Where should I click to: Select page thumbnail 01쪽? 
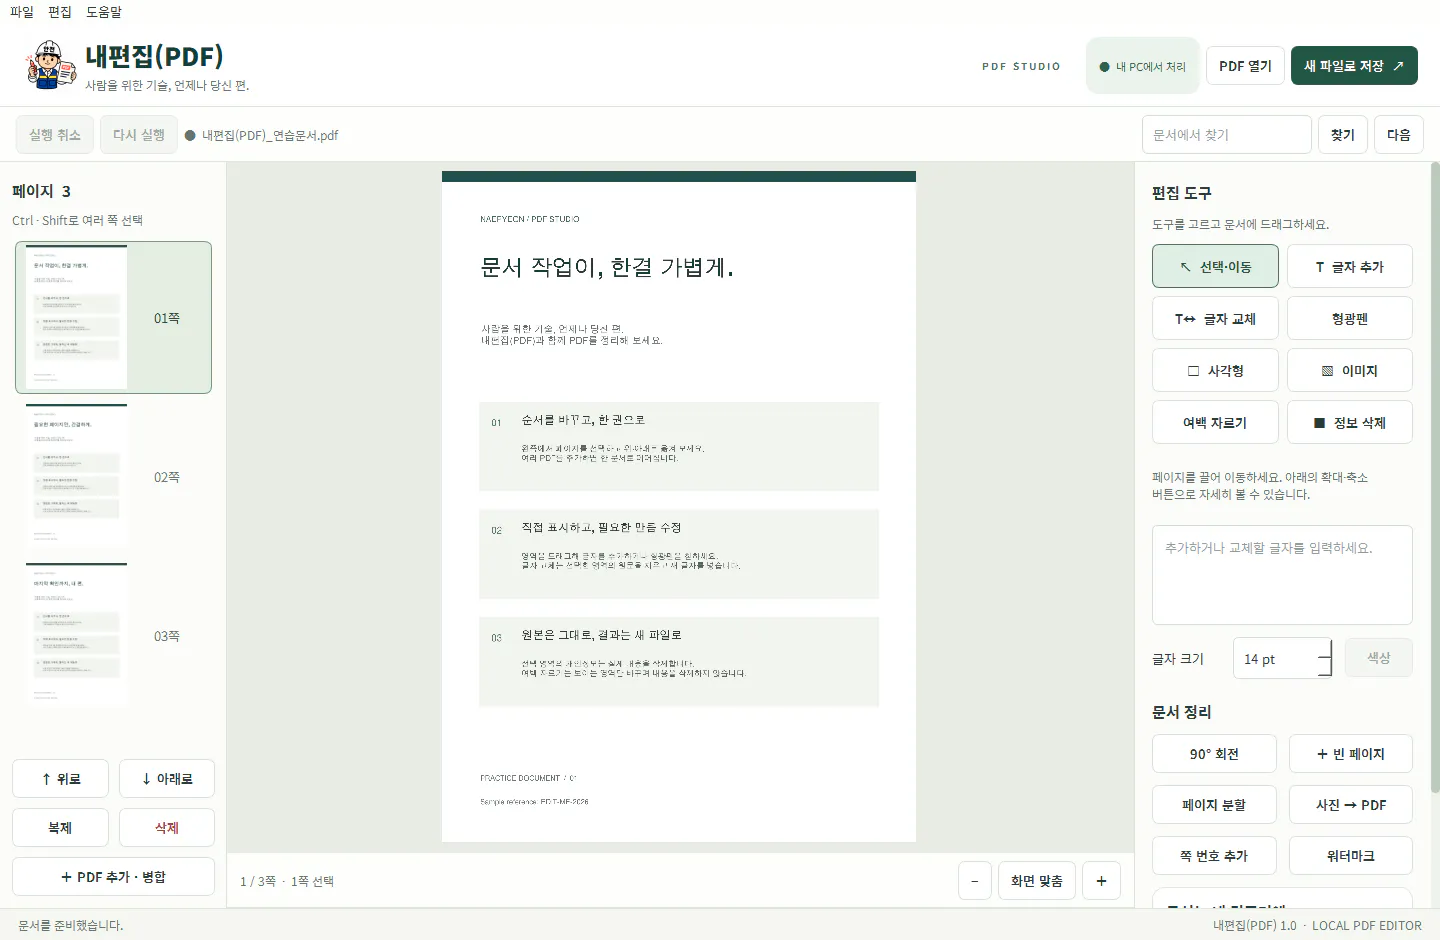(113, 317)
